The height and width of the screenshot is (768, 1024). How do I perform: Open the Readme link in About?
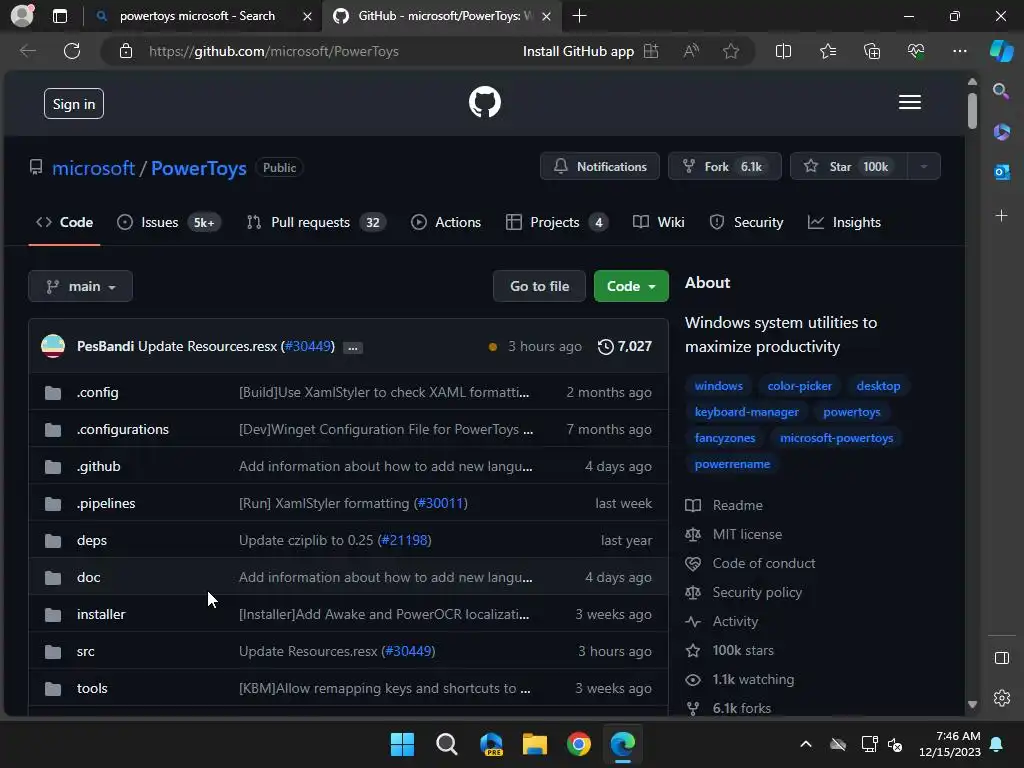(x=737, y=505)
